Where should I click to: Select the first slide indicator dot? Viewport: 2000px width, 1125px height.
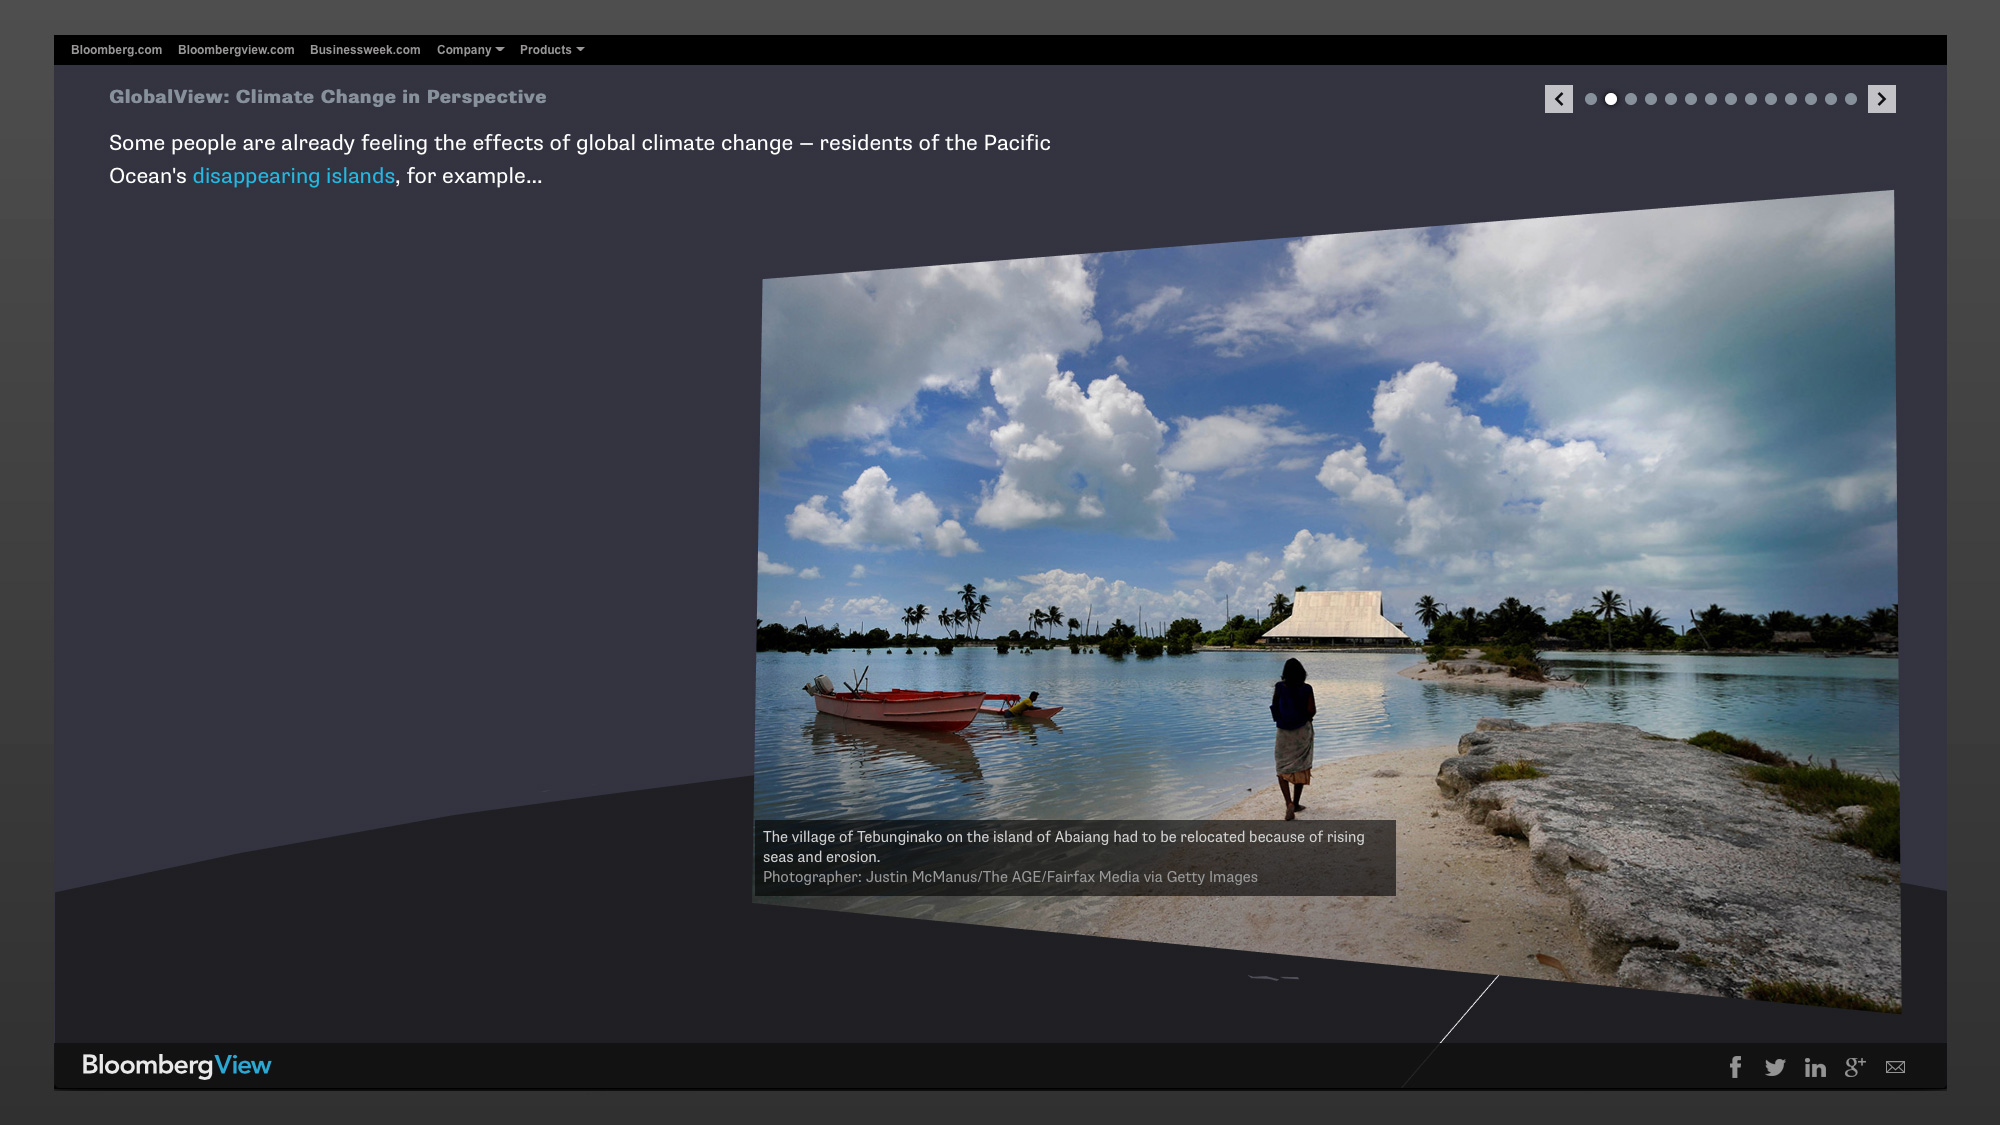tap(1591, 99)
